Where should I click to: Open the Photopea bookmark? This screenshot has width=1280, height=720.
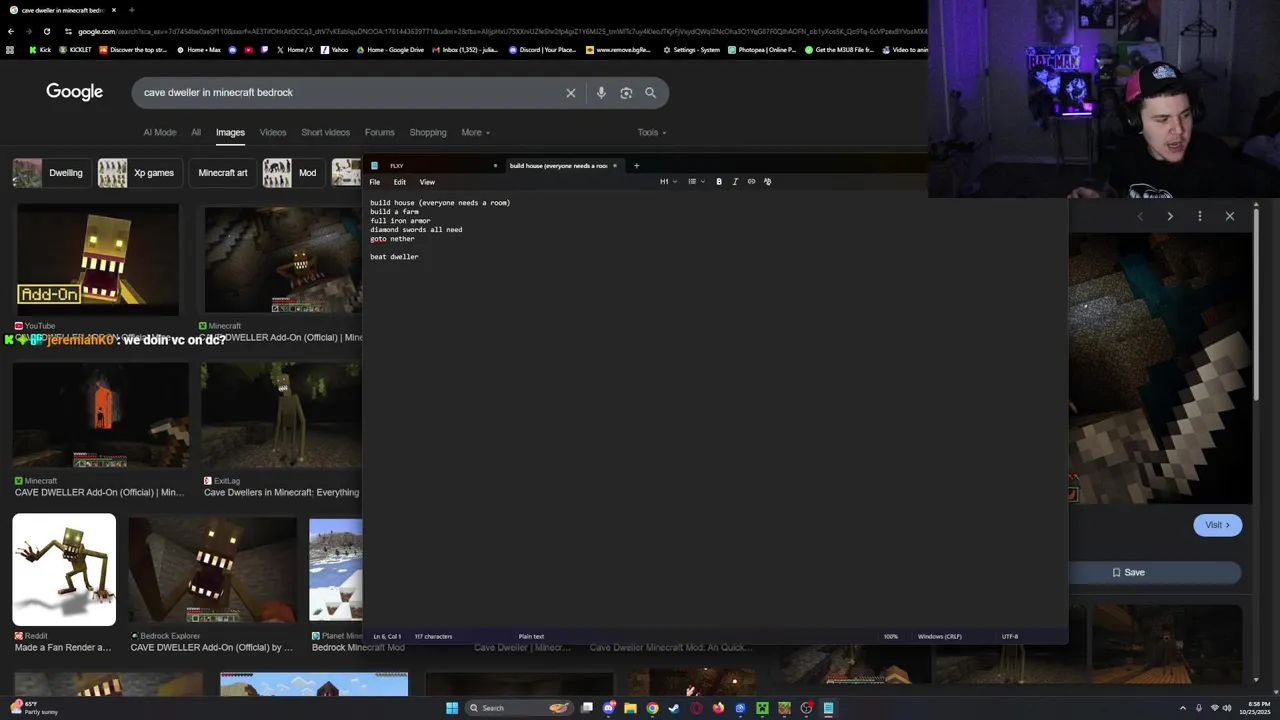click(x=762, y=50)
